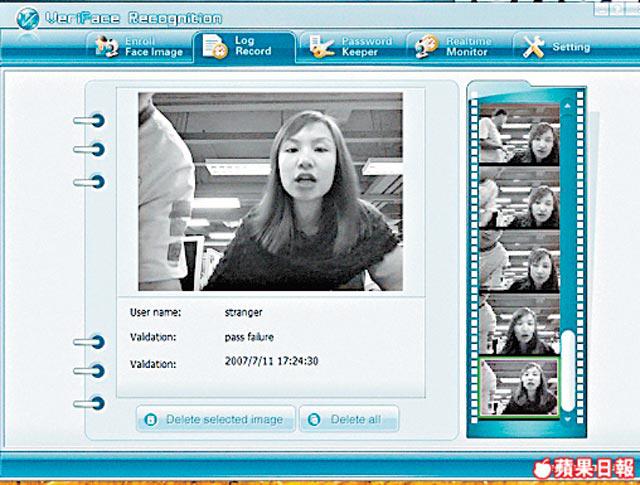Select the first thumbnail in the filmstrip
Viewport: 640px width, 485px height.
coord(519,134)
